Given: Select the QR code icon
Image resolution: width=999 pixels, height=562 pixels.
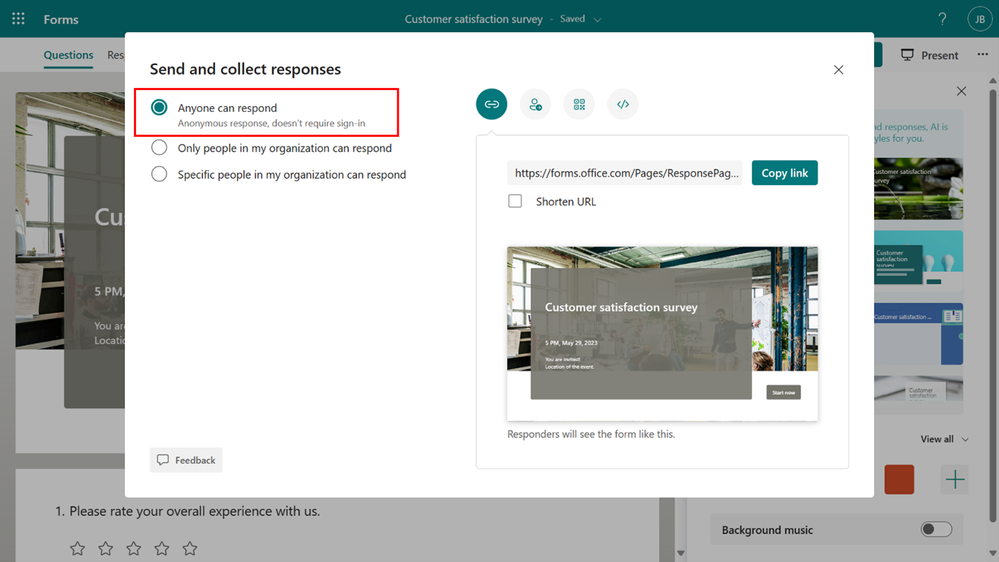Looking at the screenshot, I should (579, 104).
